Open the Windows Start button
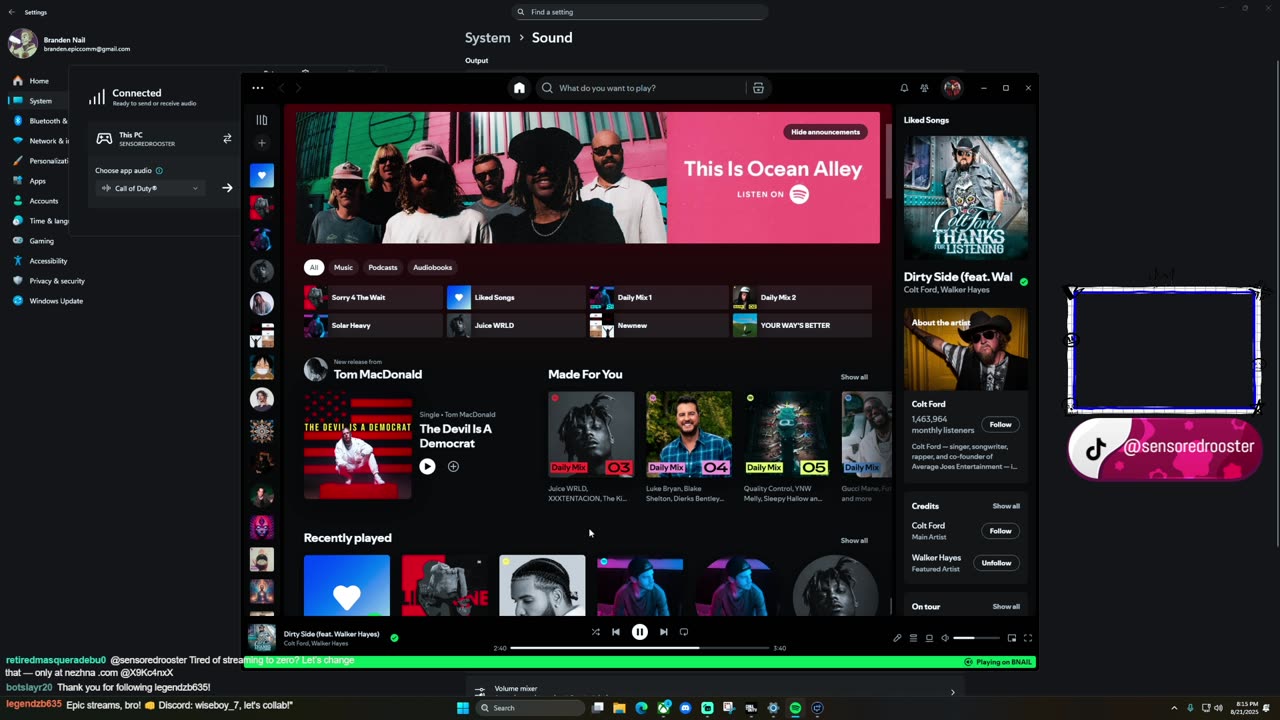This screenshot has height=720, width=1280. [462, 708]
